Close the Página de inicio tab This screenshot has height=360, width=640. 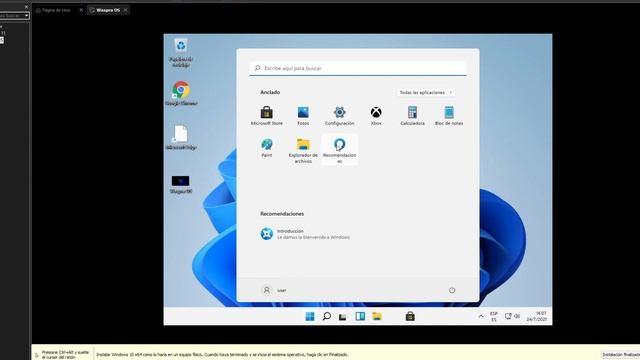point(81,10)
